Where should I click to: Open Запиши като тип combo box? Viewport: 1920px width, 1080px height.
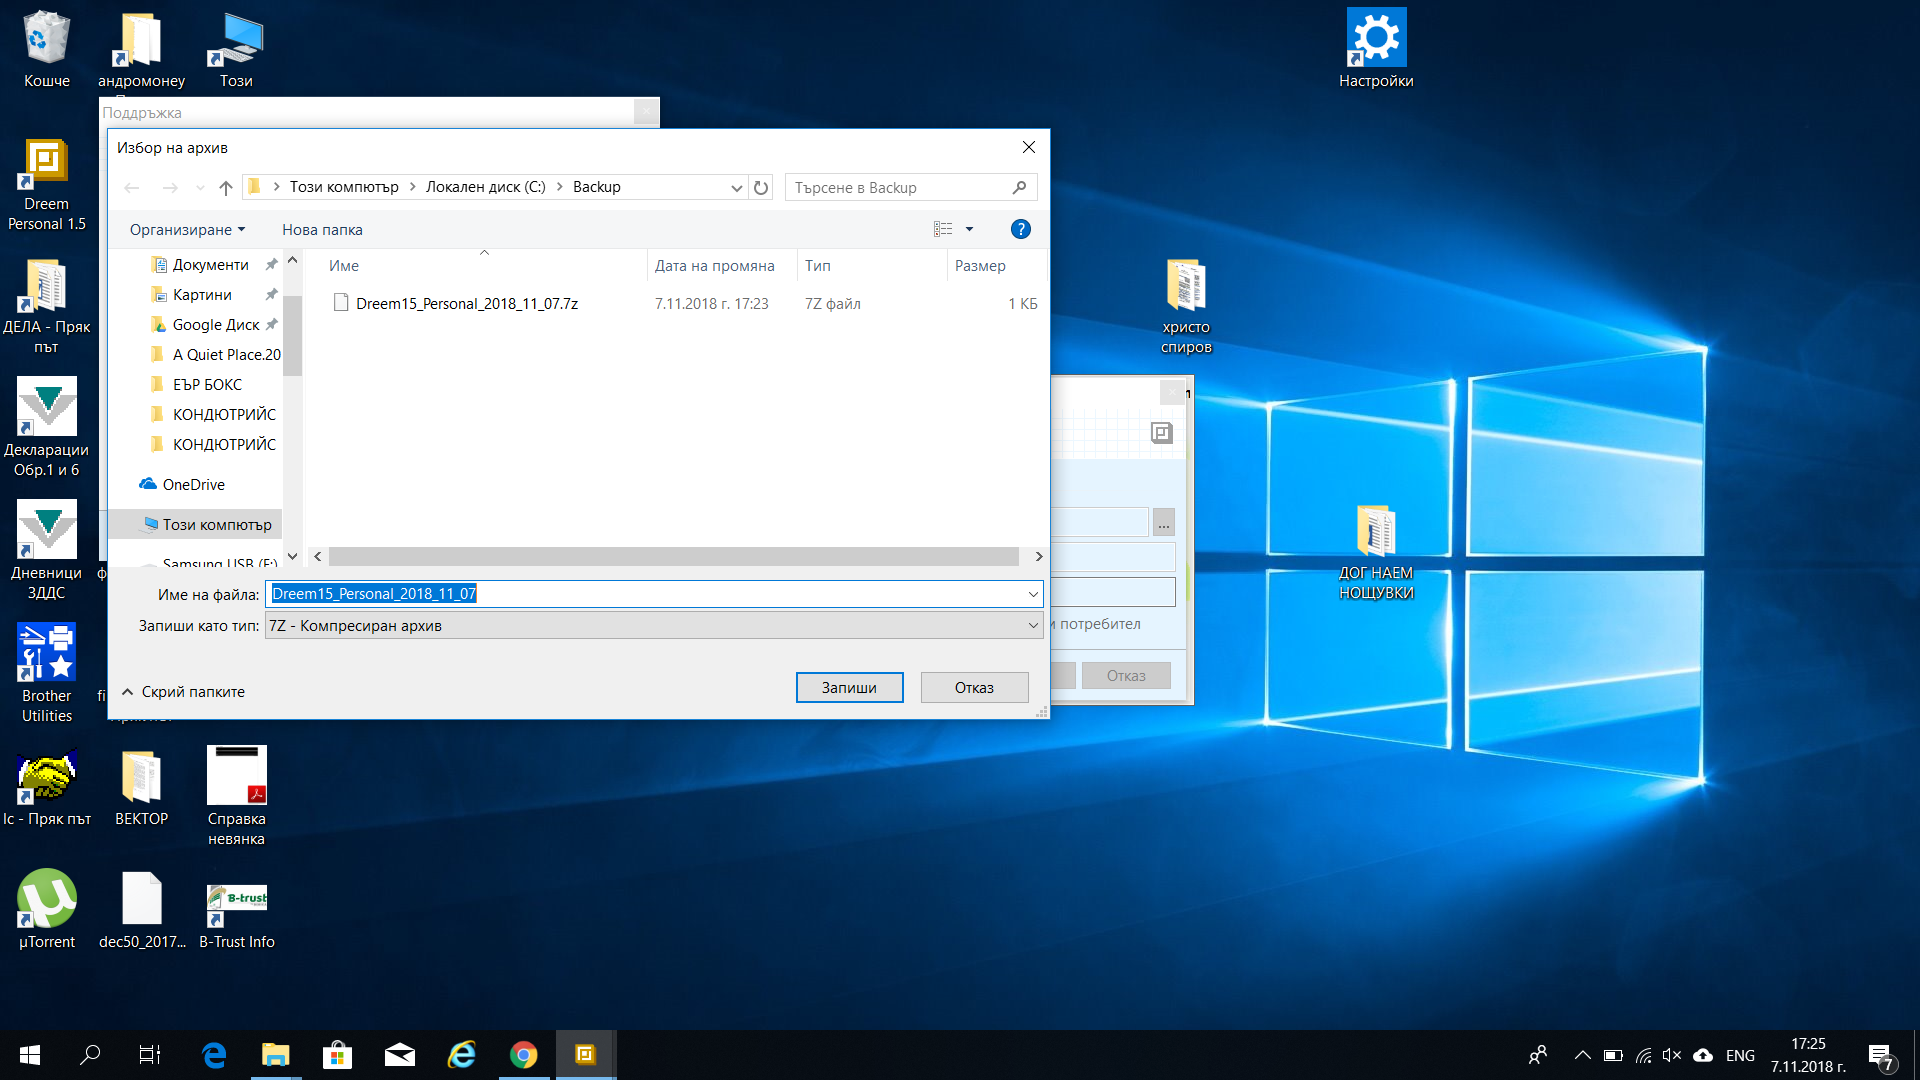pyautogui.click(x=654, y=626)
